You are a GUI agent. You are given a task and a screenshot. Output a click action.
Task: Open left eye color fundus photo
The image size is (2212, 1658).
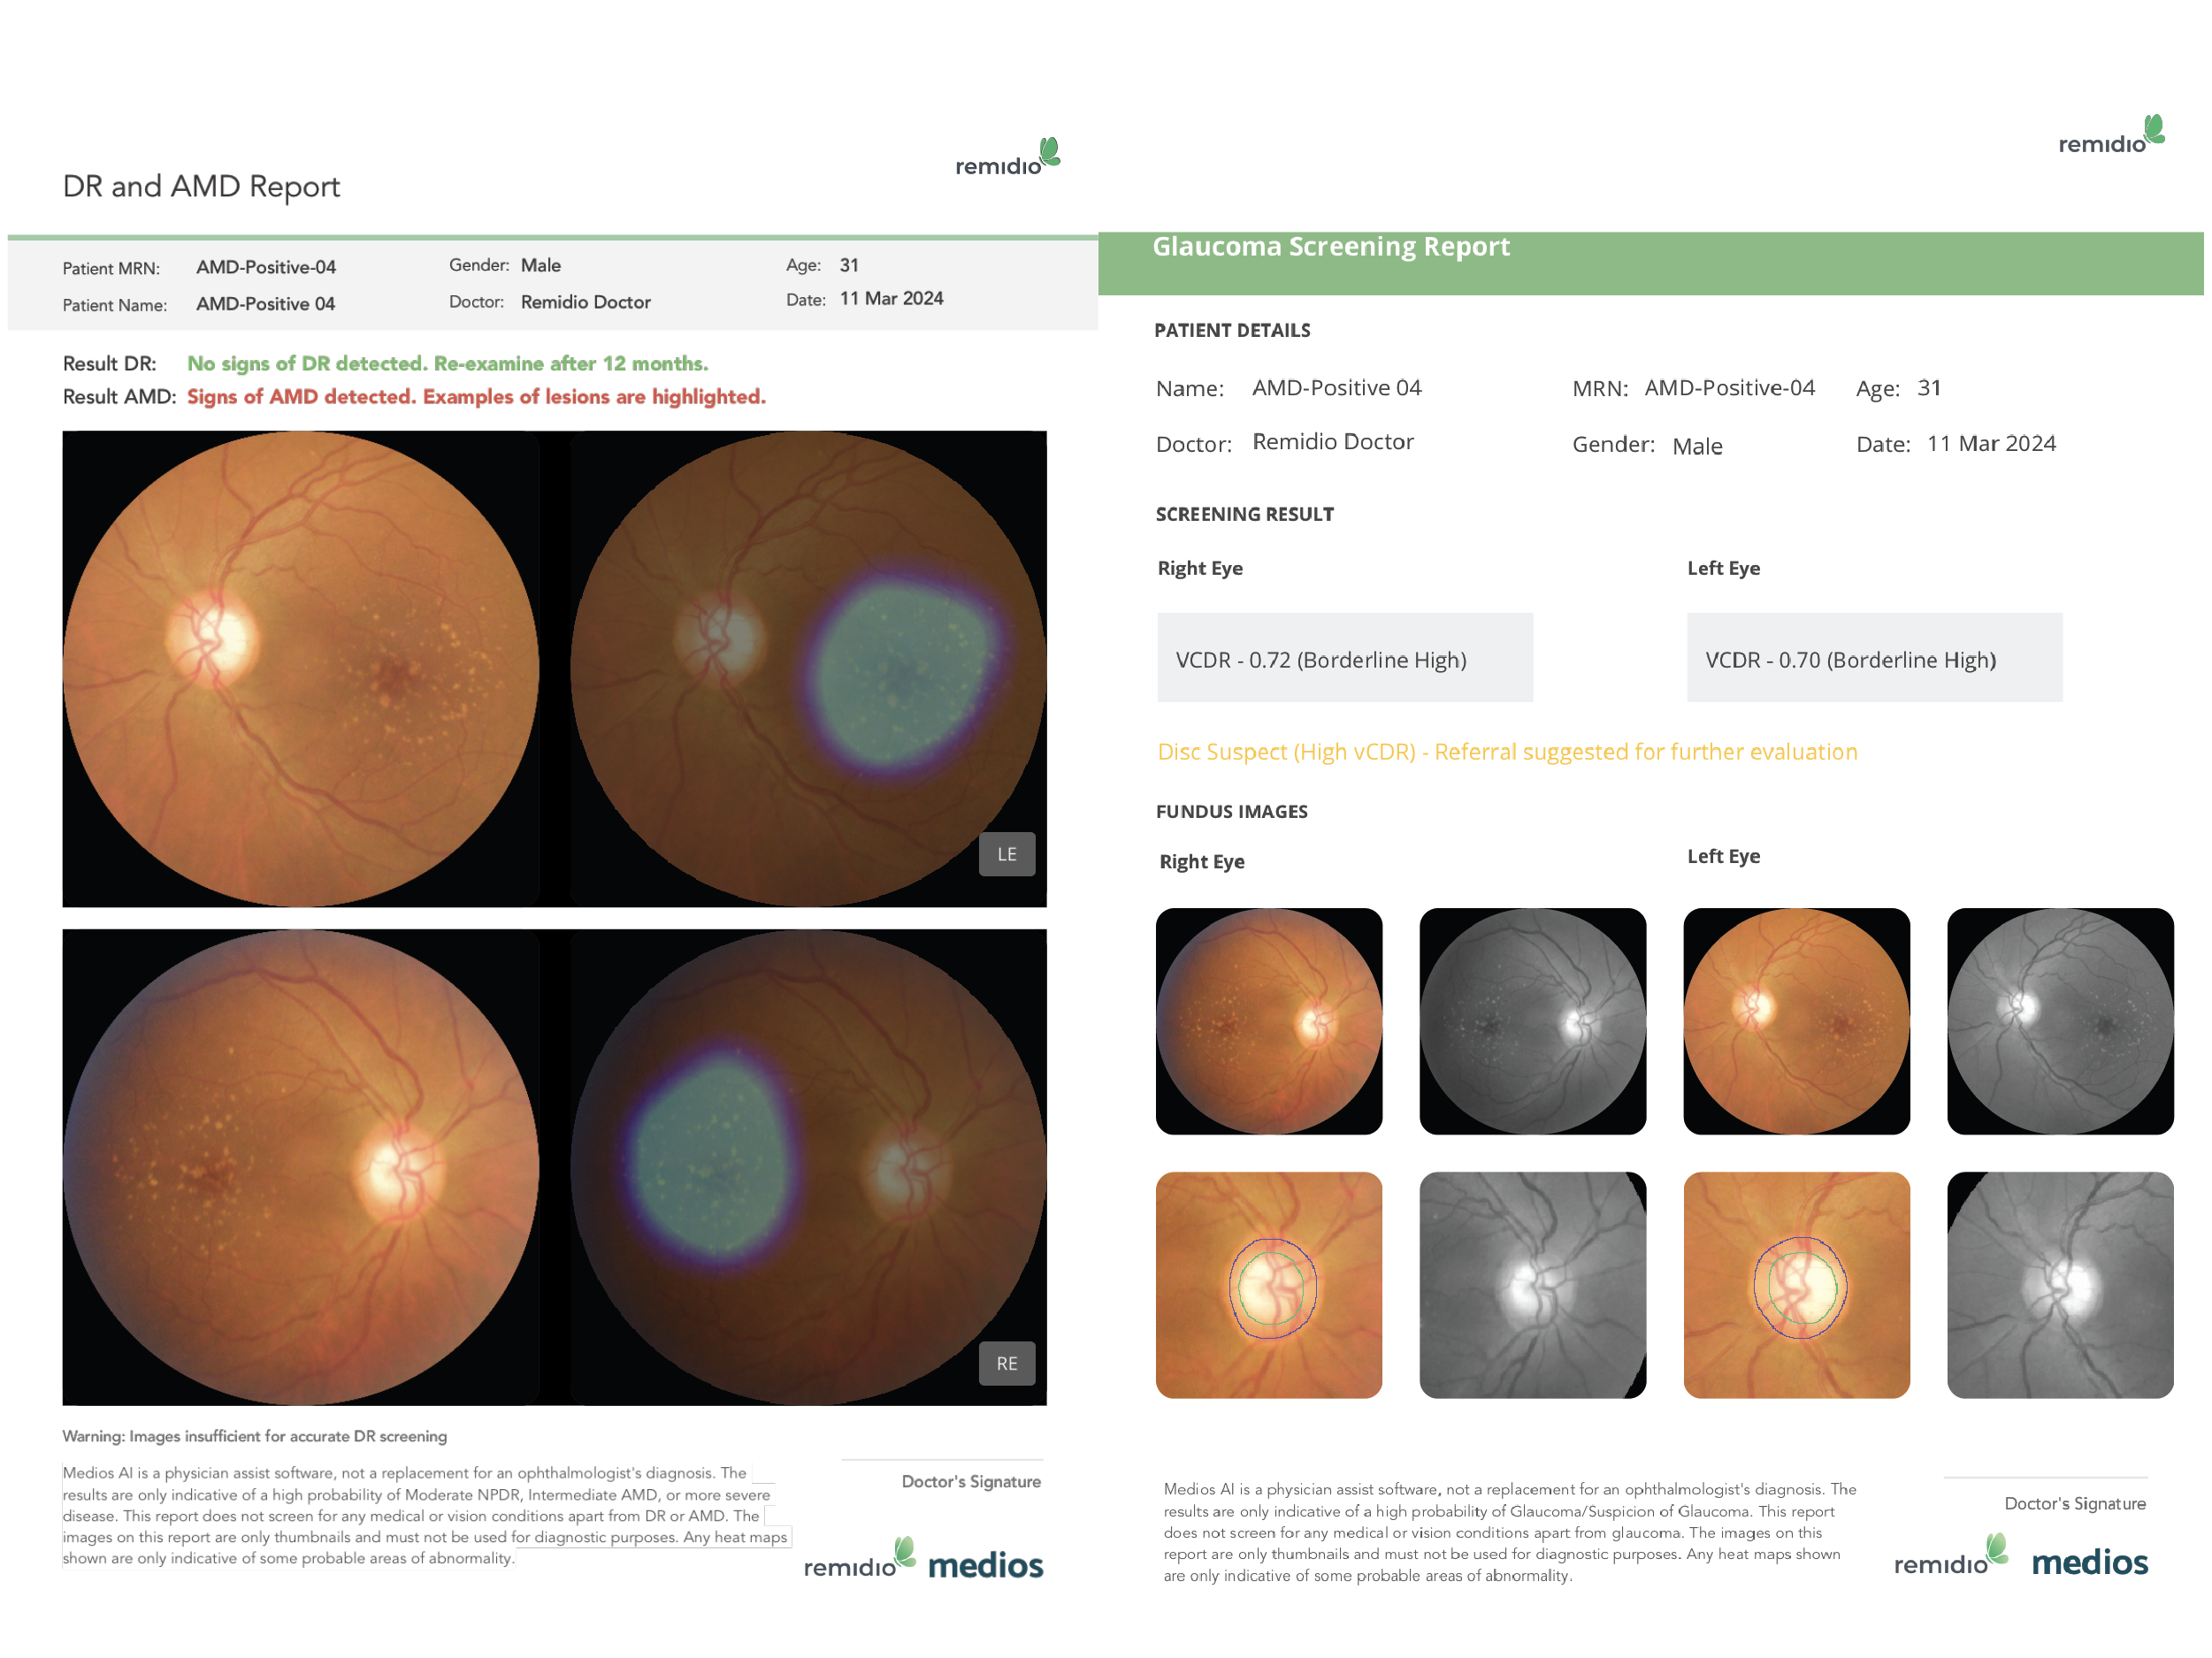pos(301,669)
